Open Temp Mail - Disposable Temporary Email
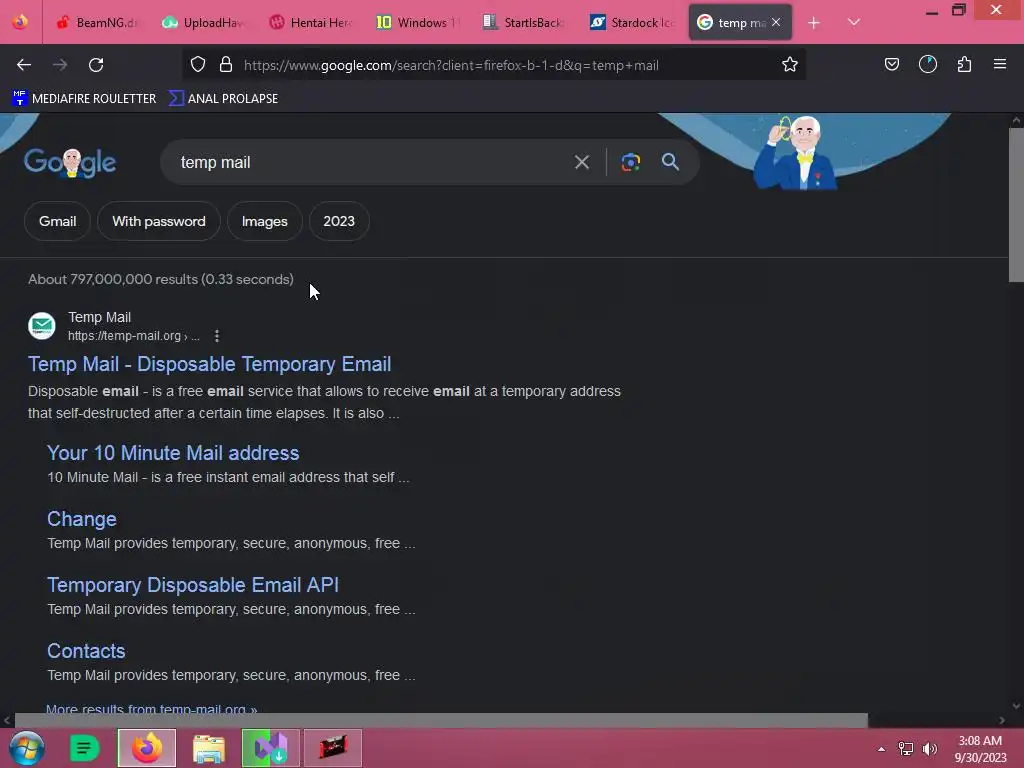1024x768 pixels. pos(210,364)
